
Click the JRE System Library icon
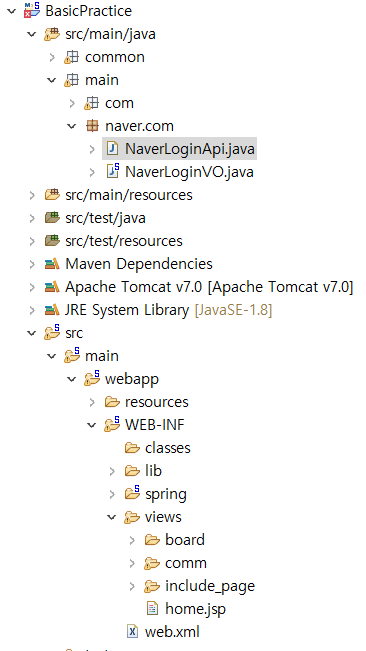point(52,310)
